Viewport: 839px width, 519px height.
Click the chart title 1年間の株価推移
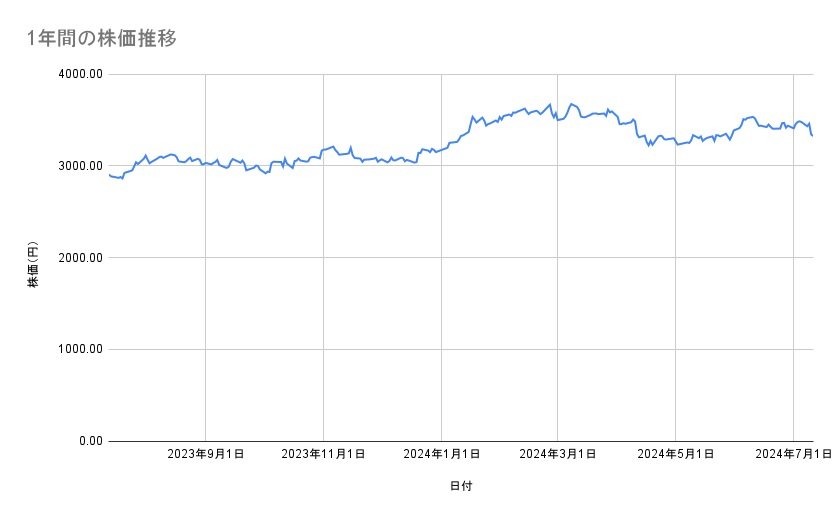pos(103,38)
